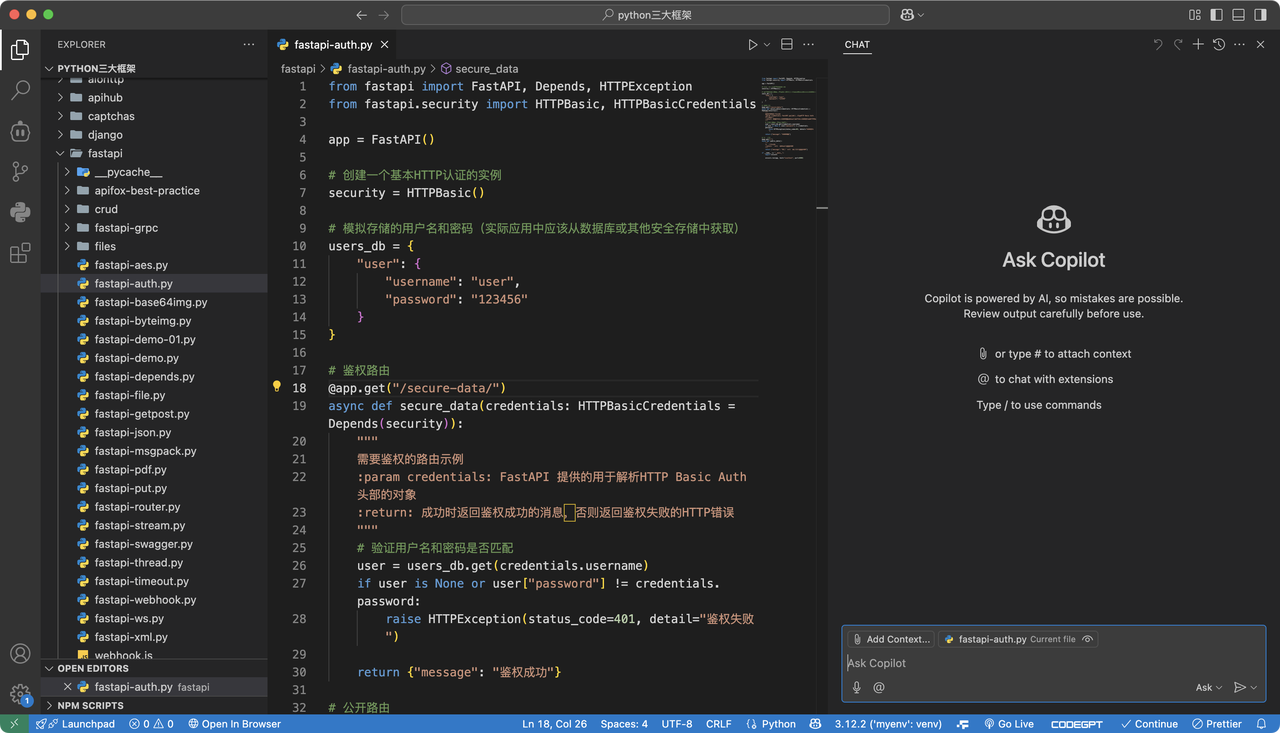Expand the __pycache__ folder
Screen dimensions: 1280x733
pos(154,172)
